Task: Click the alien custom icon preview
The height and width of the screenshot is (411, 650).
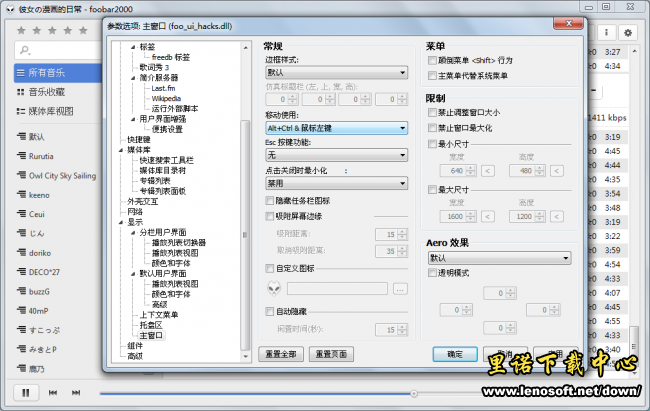Action: 274,288
